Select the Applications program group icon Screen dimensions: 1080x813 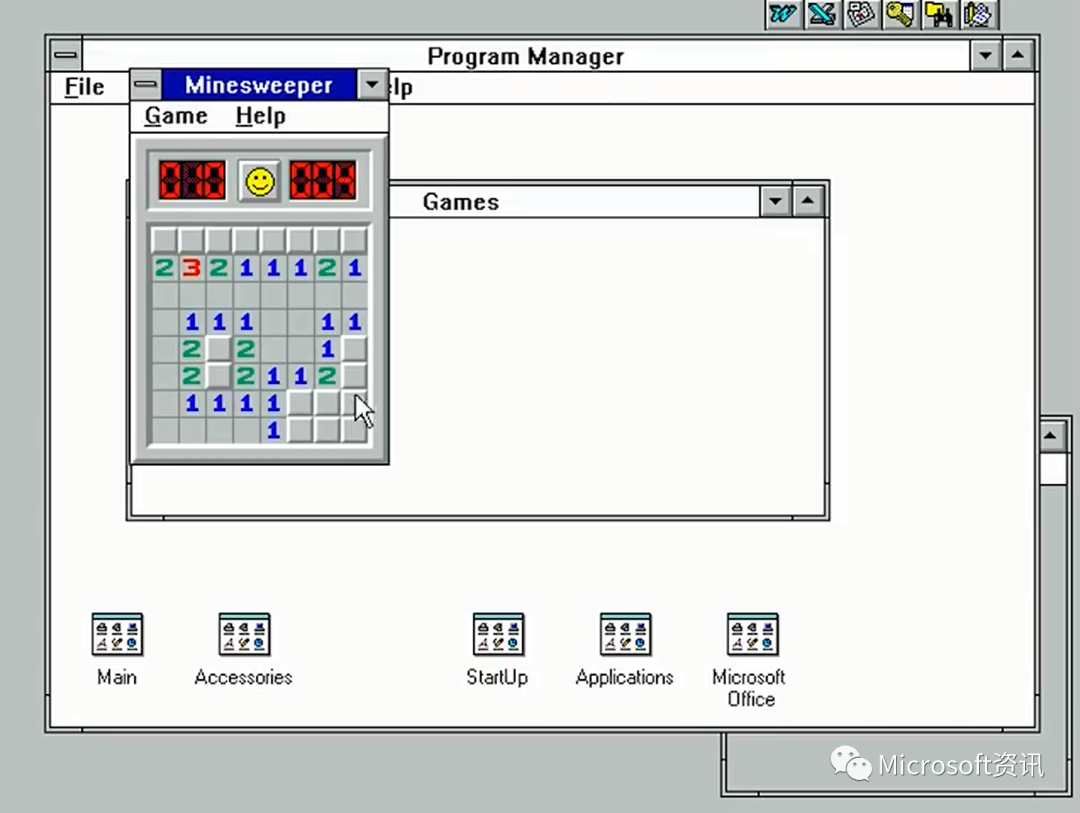click(x=625, y=649)
